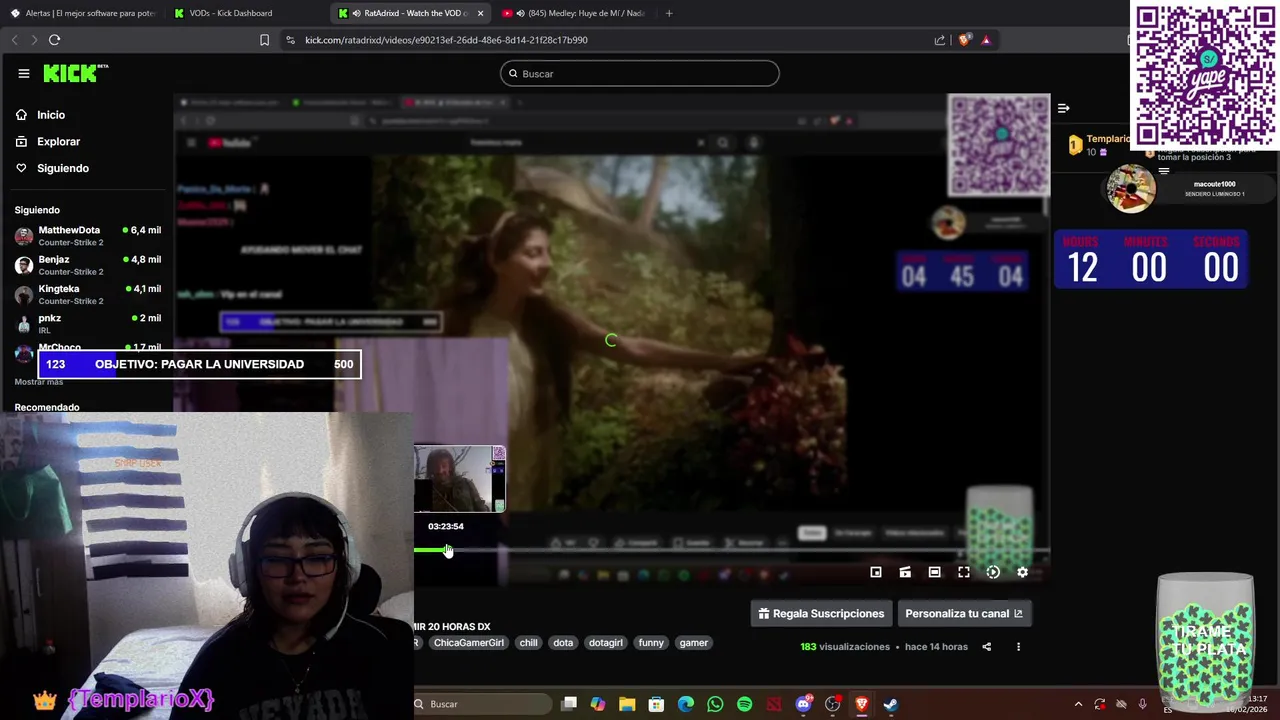Screen dimensions: 1280x720
Task: Click the 183 visualizaciones text
Action: click(845, 647)
